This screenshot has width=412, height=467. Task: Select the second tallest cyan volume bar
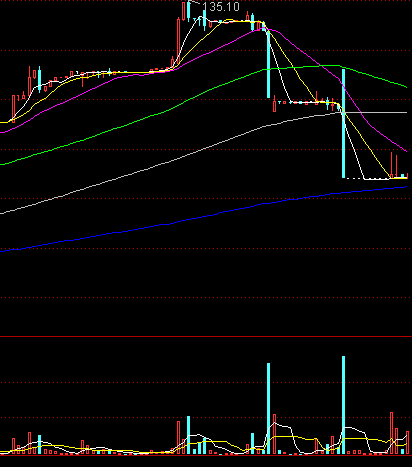pyautogui.click(x=268, y=409)
